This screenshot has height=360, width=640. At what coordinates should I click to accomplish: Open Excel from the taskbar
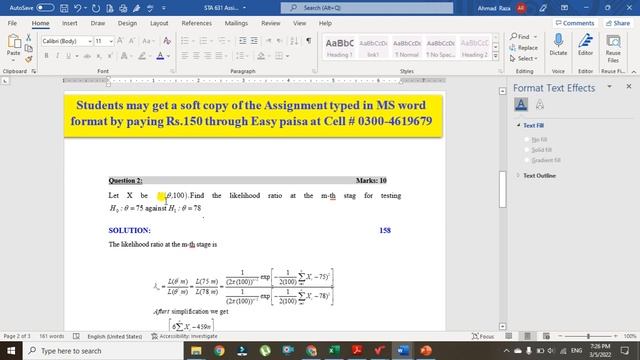coord(334,351)
